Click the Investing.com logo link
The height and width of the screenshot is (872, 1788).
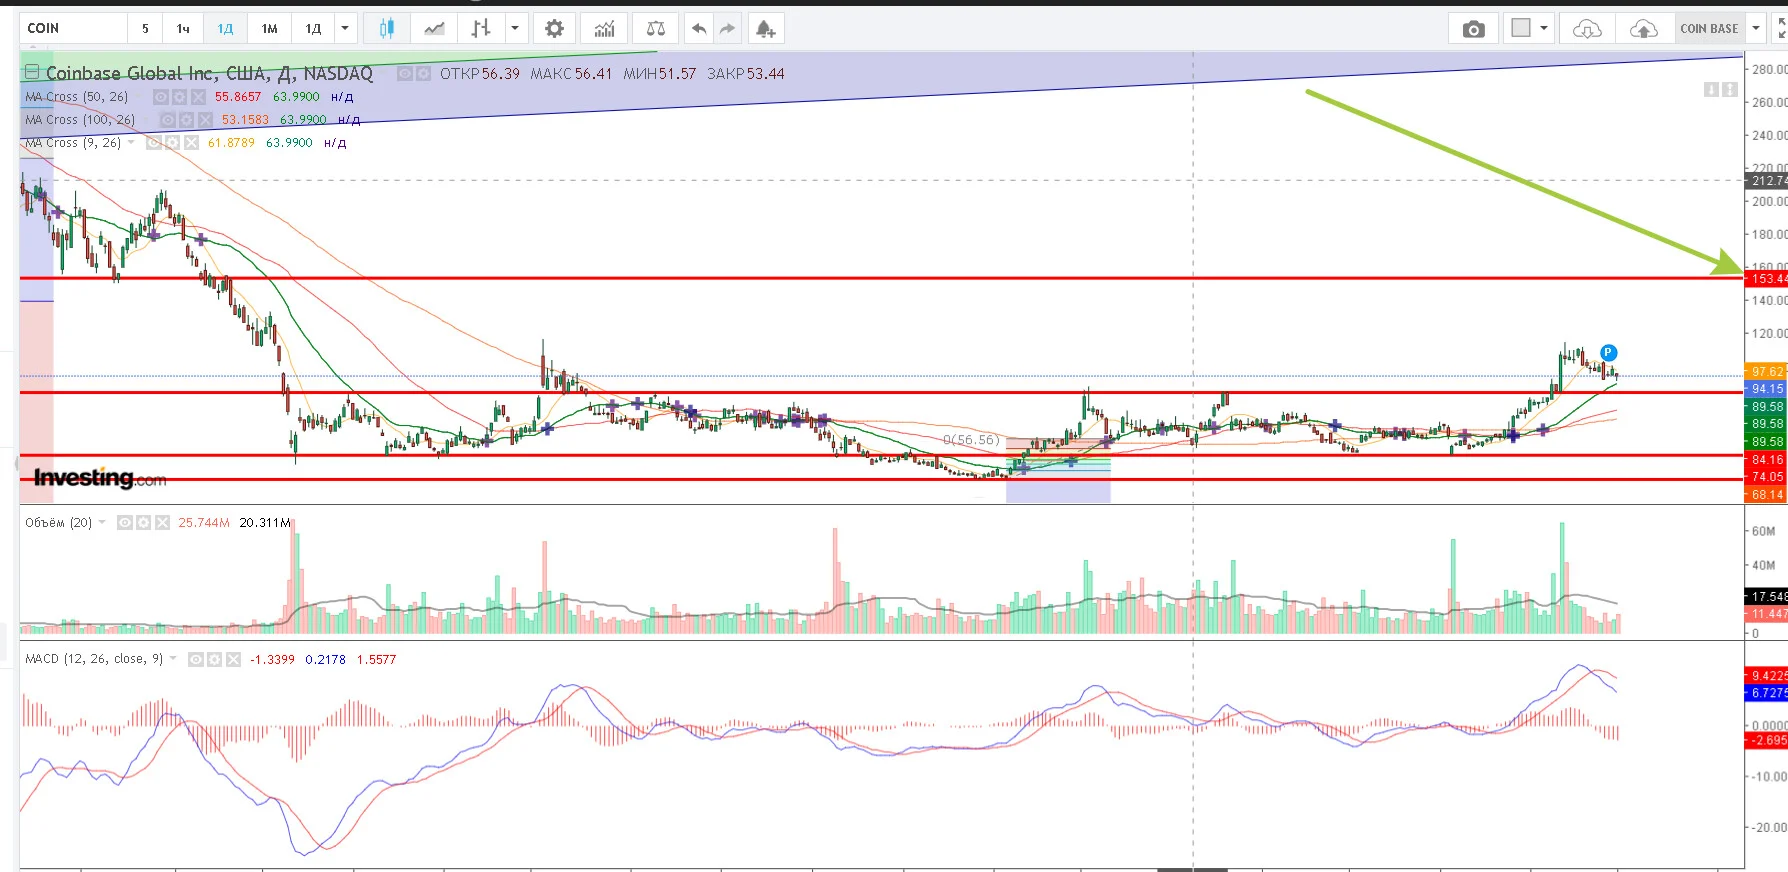pos(100,478)
